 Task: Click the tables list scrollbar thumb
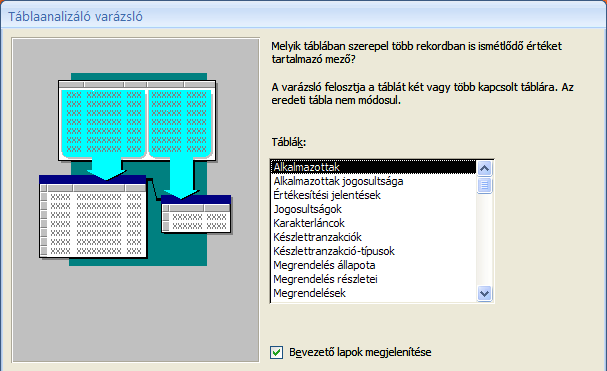coord(485,185)
